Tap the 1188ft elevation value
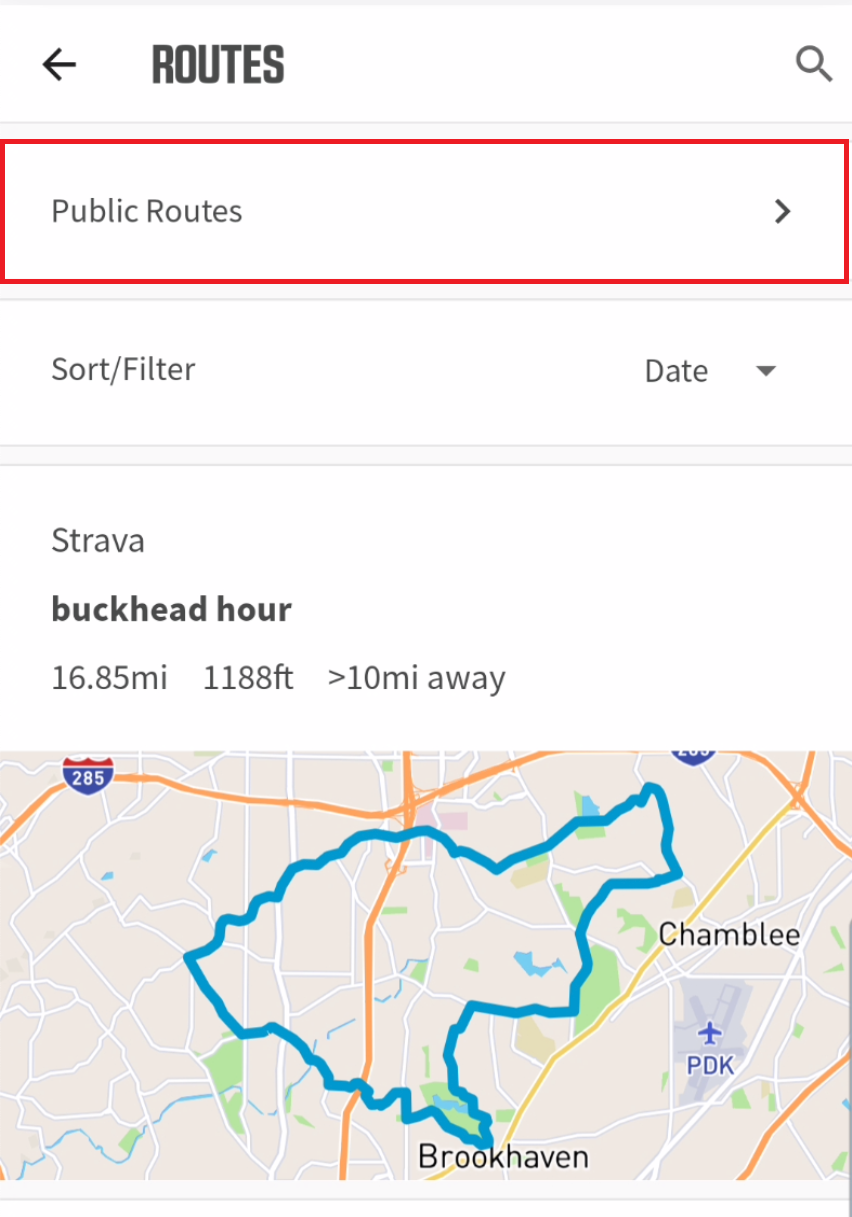The width and height of the screenshot is (852, 1217). pyautogui.click(x=248, y=678)
